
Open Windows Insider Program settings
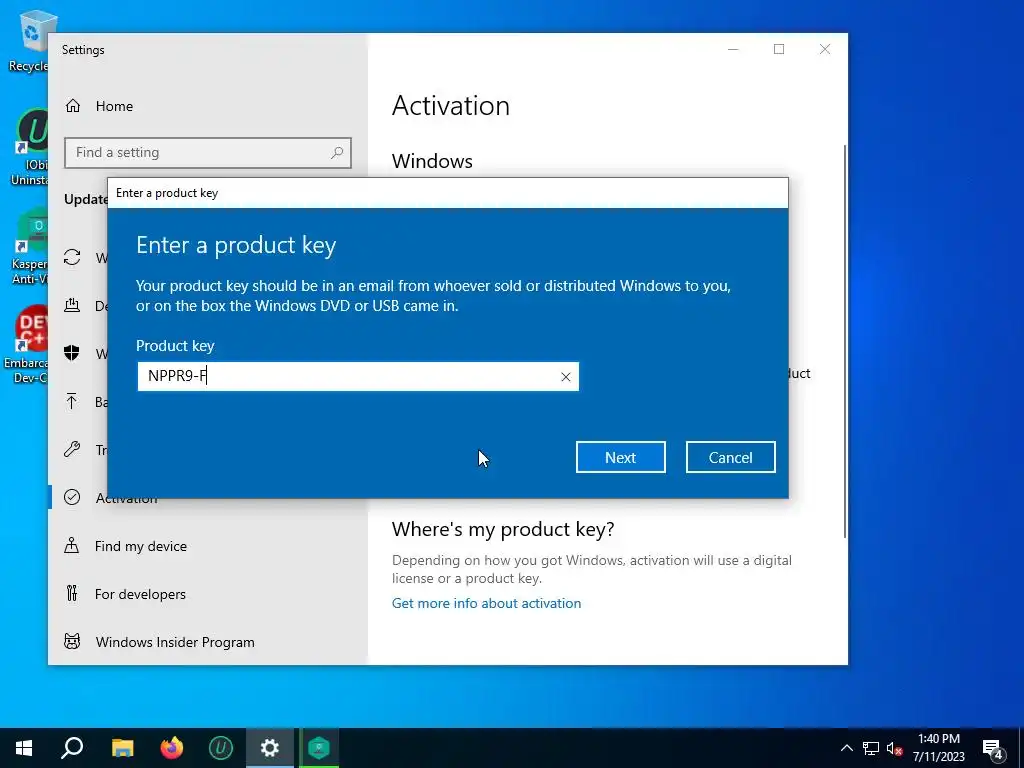click(175, 642)
